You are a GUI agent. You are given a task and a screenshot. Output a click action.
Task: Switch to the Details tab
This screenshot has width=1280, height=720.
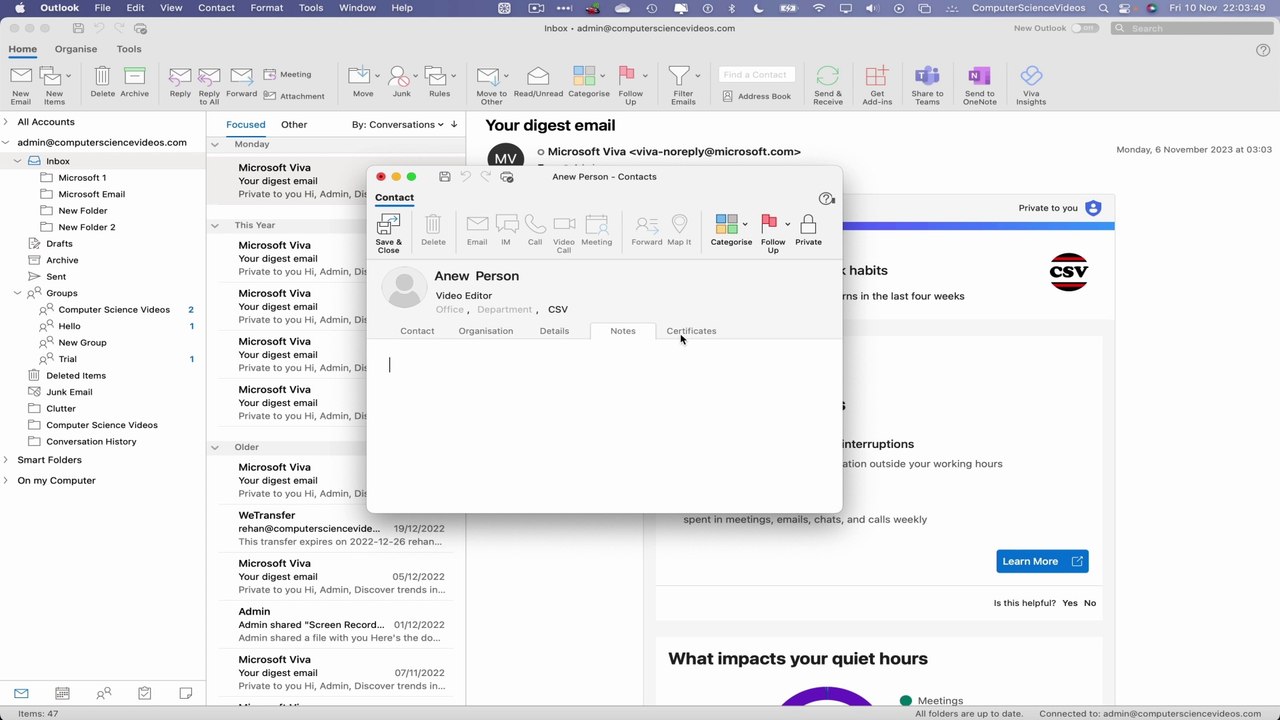pos(554,331)
